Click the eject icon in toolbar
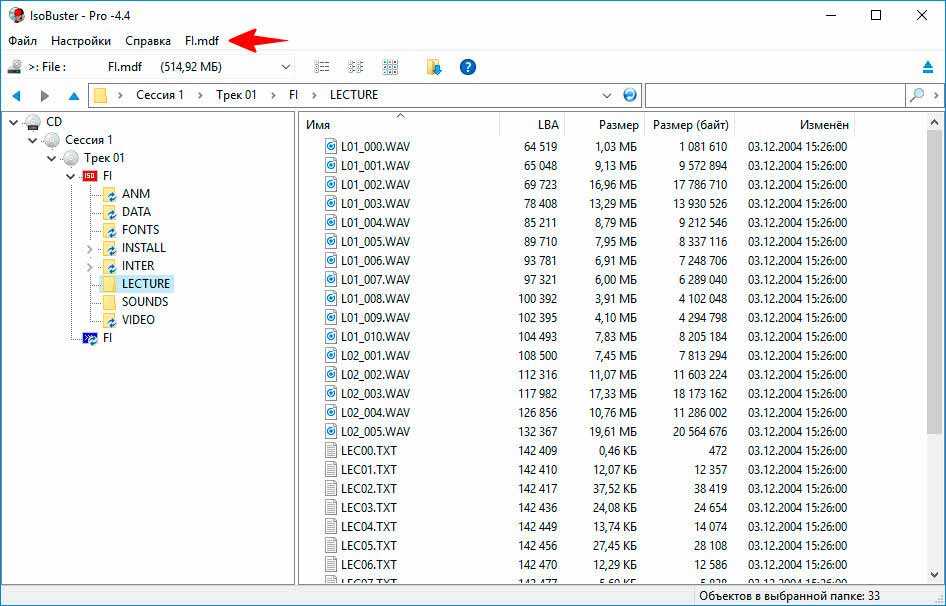This screenshot has height=606, width=946. tap(927, 67)
